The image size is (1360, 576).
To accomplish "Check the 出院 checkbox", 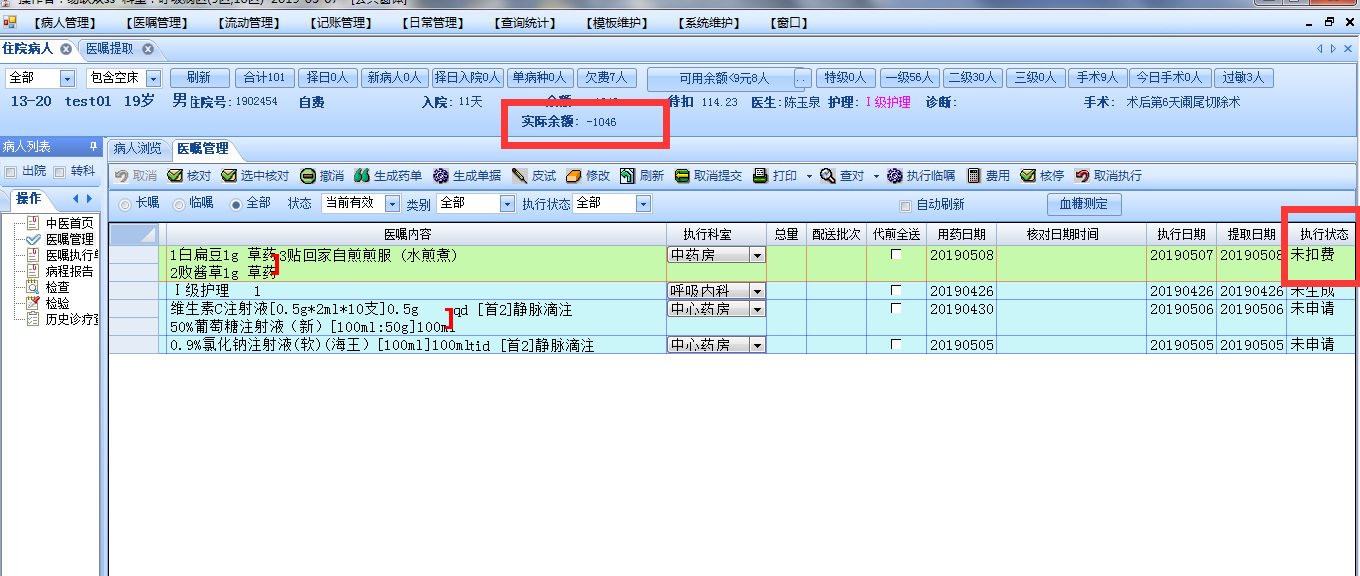I will [11, 172].
